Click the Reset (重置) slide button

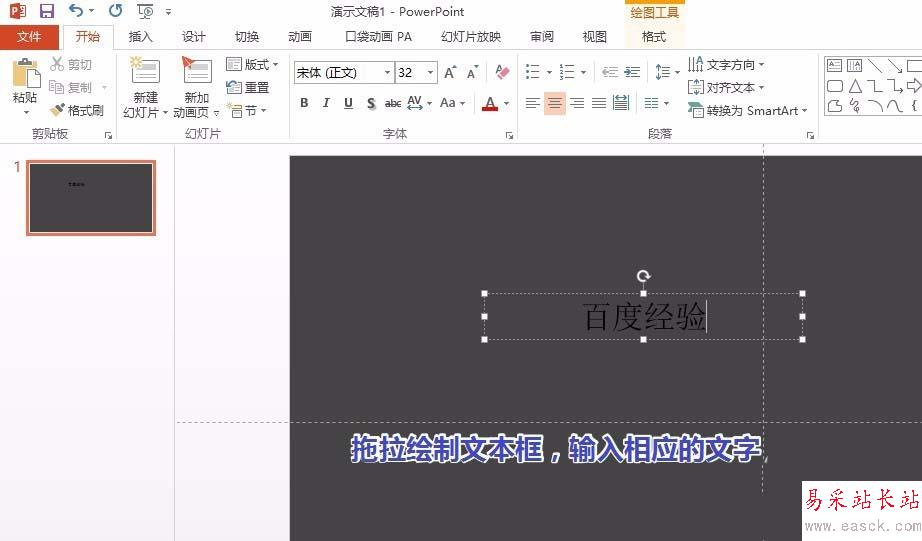click(x=248, y=88)
